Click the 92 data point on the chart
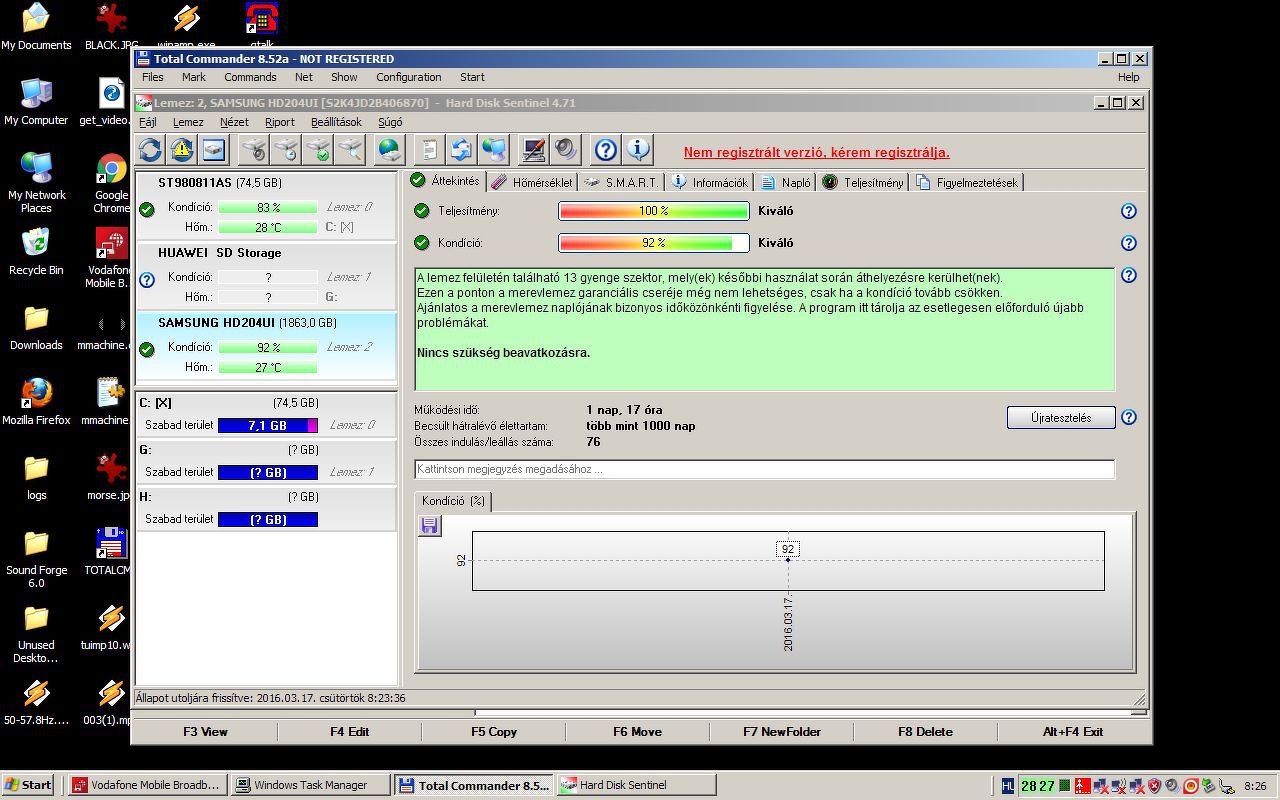Viewport: 1280px width, 800px height. tap(788, 559)
